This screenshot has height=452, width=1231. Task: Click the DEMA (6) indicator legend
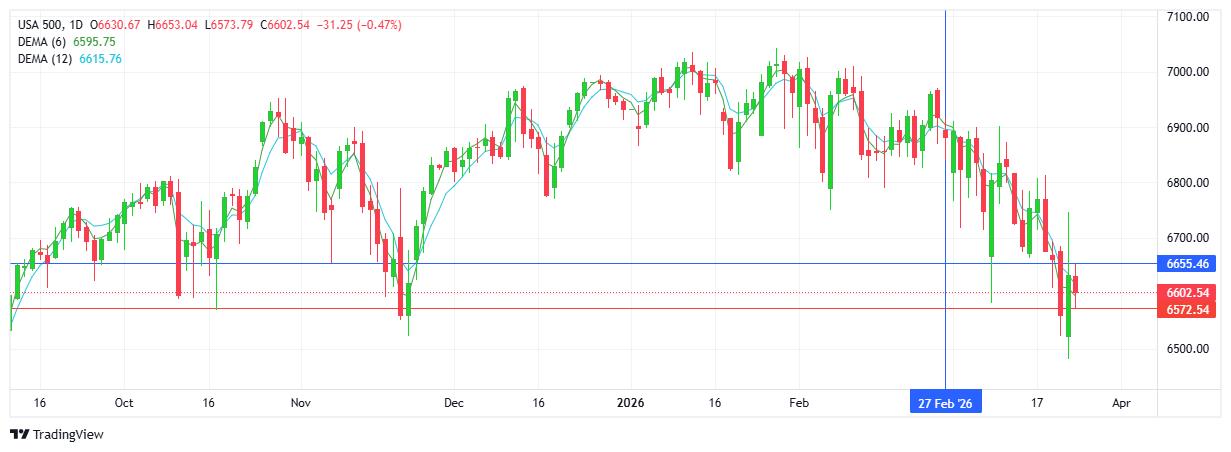pos(46,42)
